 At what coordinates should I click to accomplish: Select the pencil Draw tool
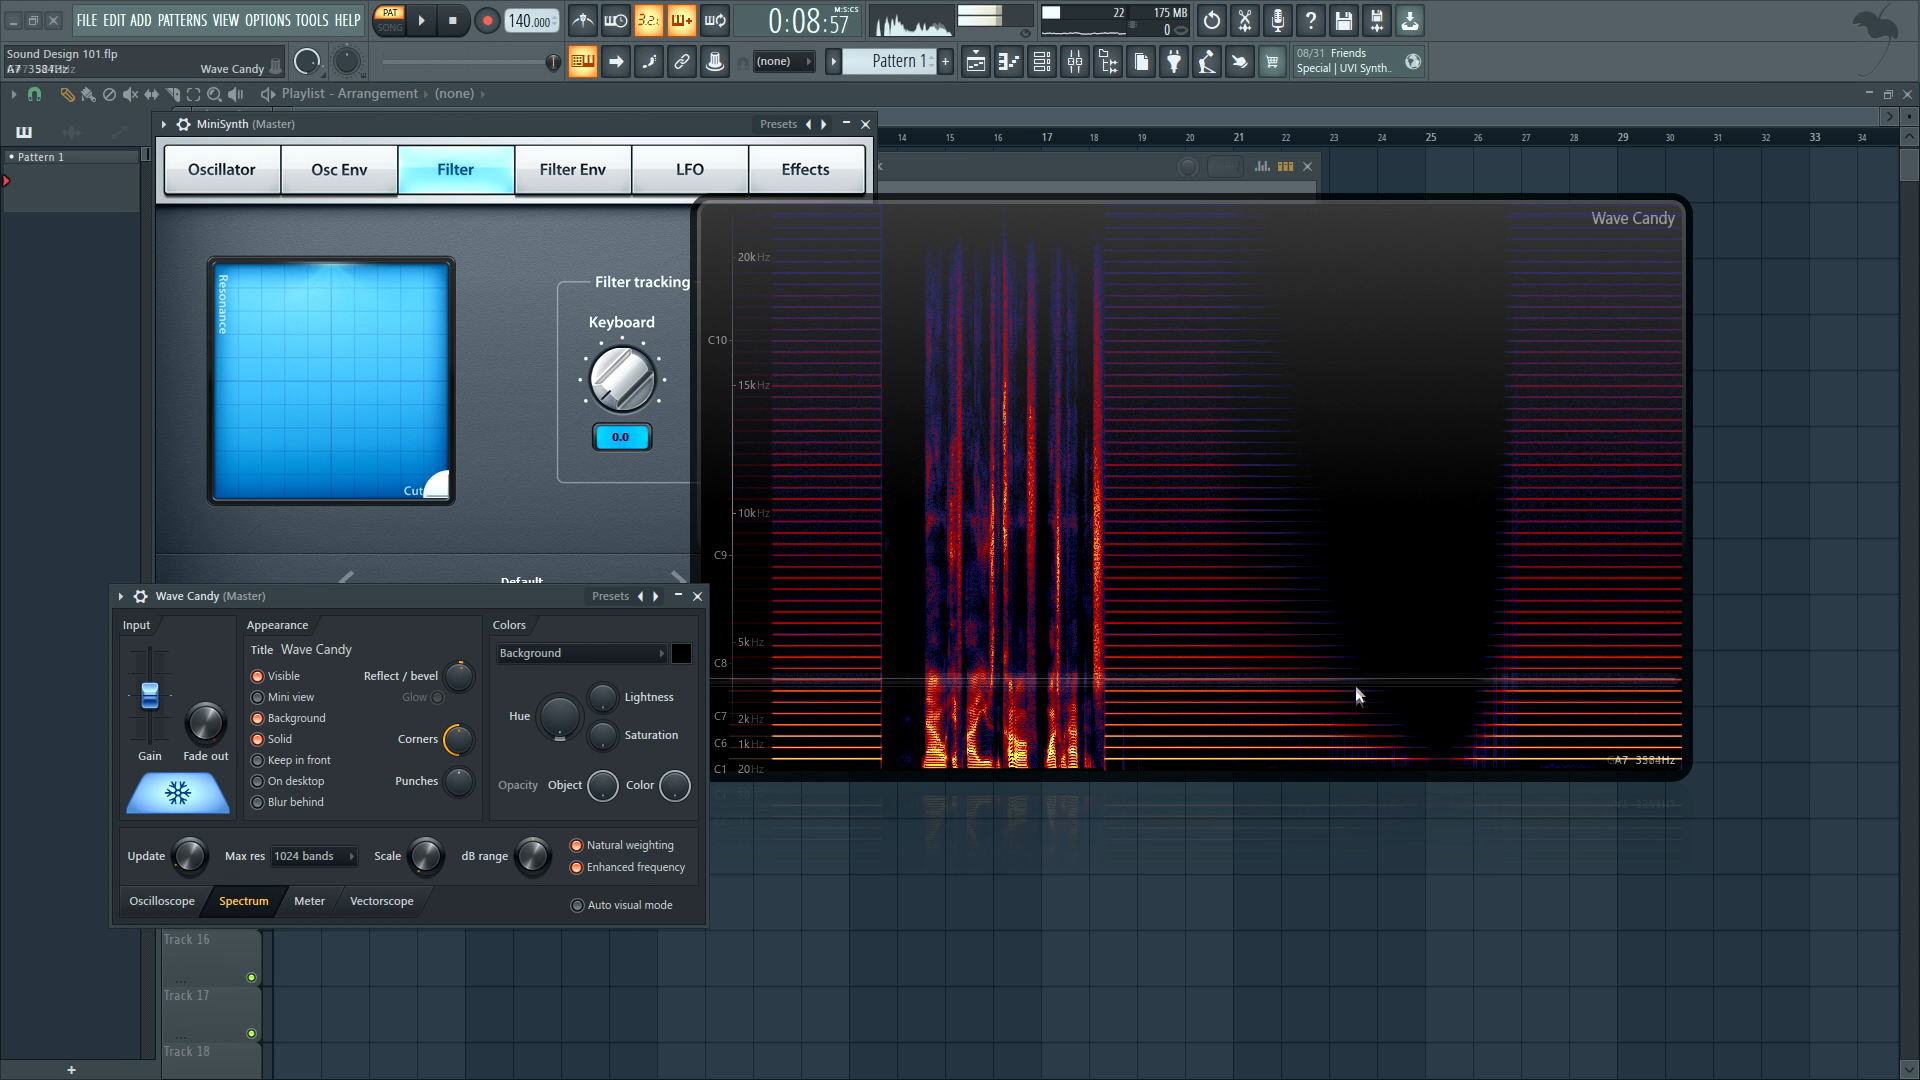tap(67, 95)
